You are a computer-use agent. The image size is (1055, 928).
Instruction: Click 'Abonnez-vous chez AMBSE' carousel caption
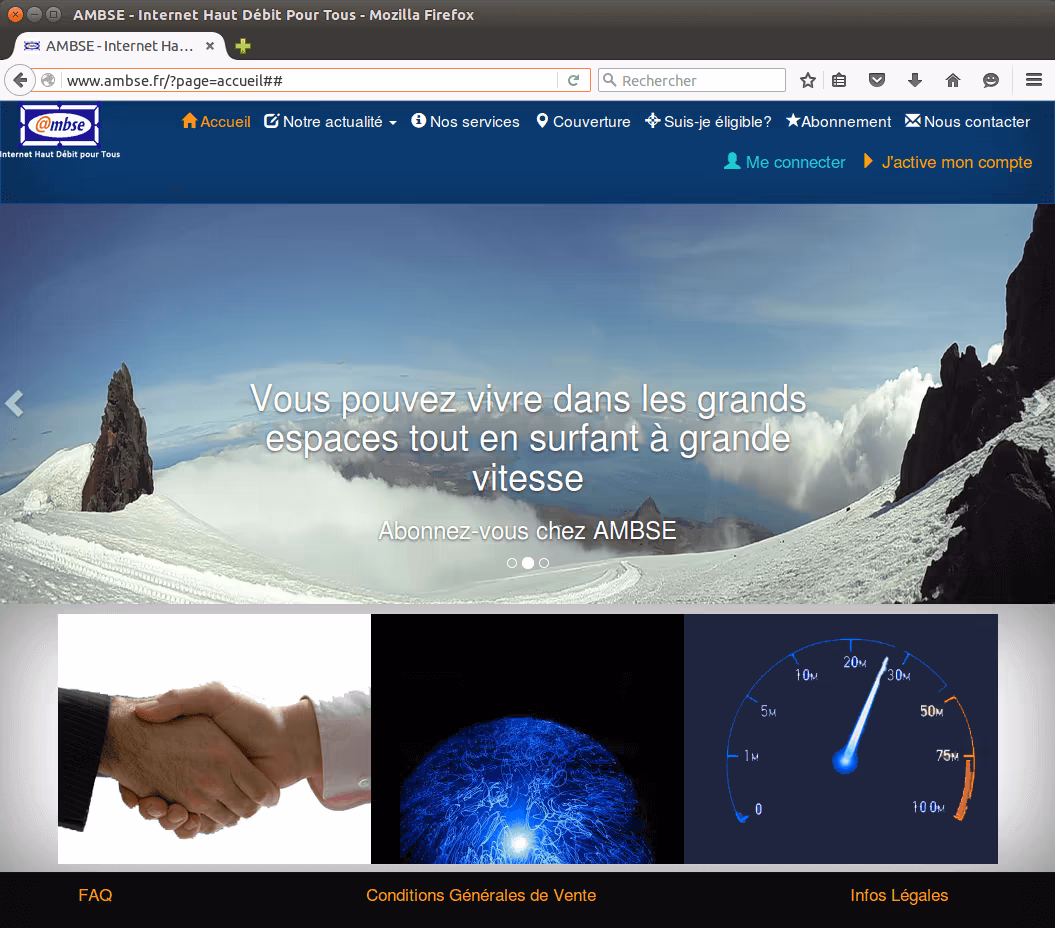click(x=528, y=531)
